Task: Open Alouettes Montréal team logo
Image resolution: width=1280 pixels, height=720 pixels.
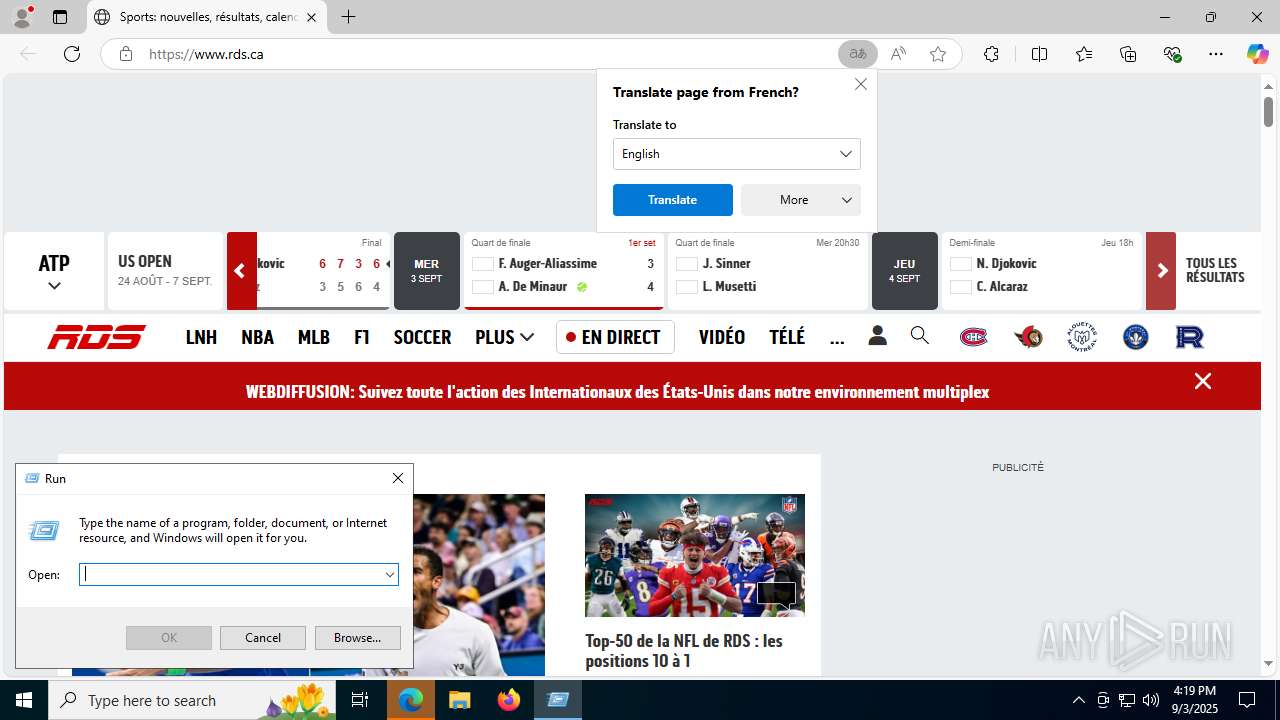Action: 1082,337
